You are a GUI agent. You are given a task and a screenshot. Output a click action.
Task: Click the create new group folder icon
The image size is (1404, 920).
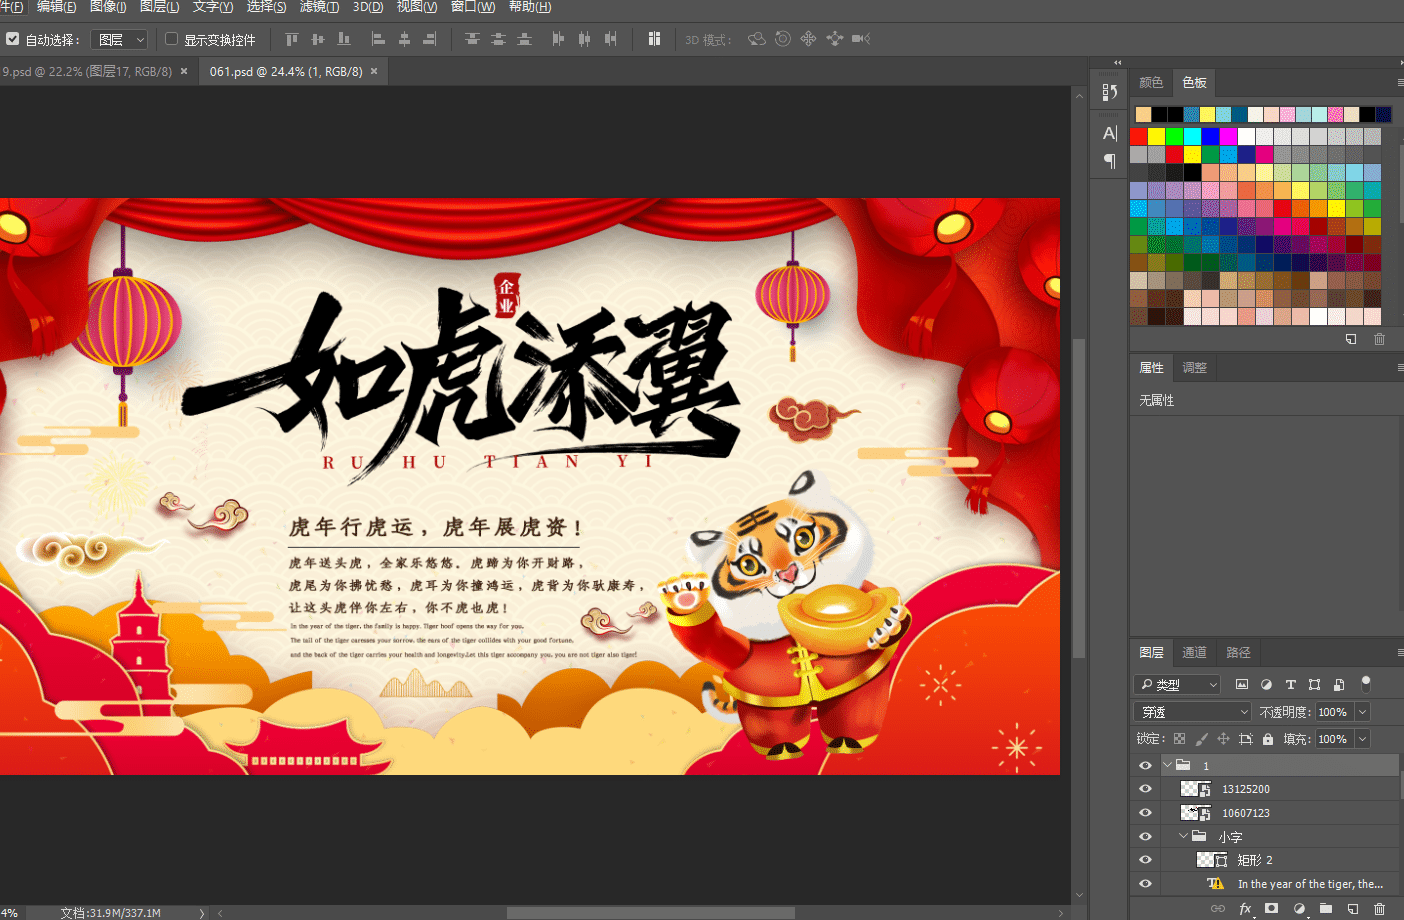pyautogui.click(x=1325, y=909)
